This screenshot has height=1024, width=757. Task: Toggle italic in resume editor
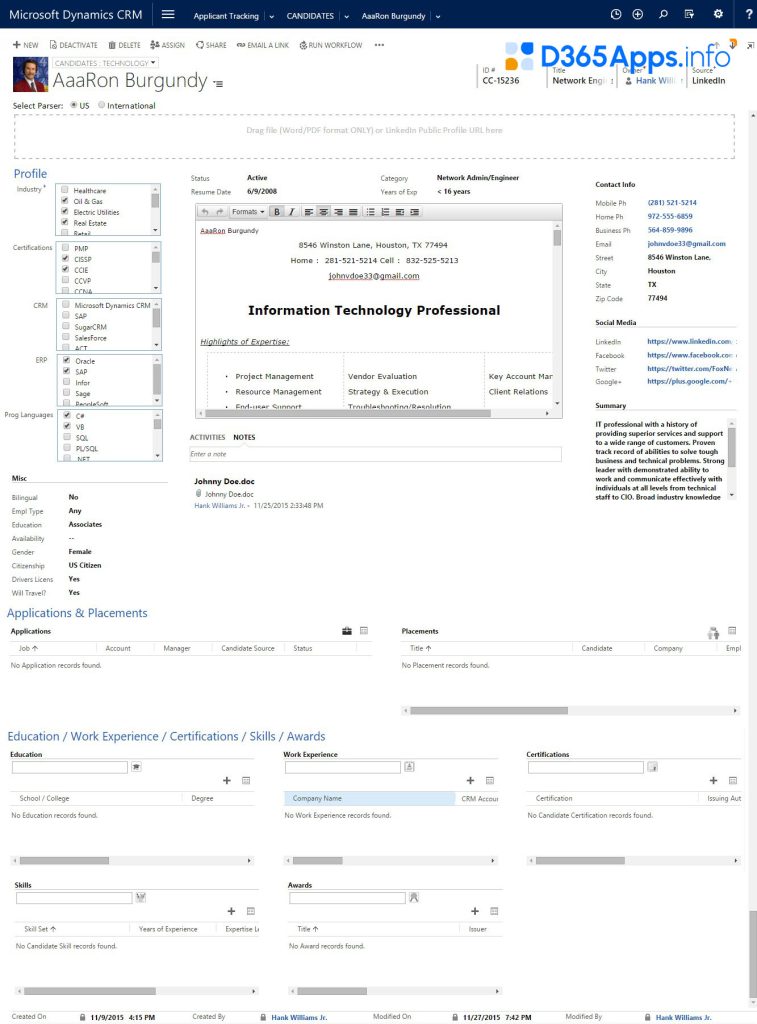click(x=292, y=212)
